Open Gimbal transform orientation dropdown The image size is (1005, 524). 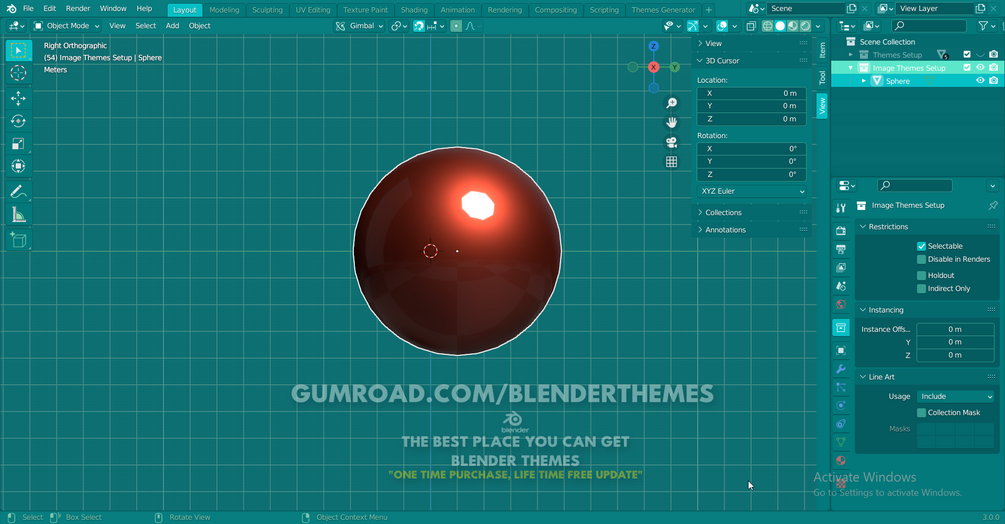click(x=360, y=26)
